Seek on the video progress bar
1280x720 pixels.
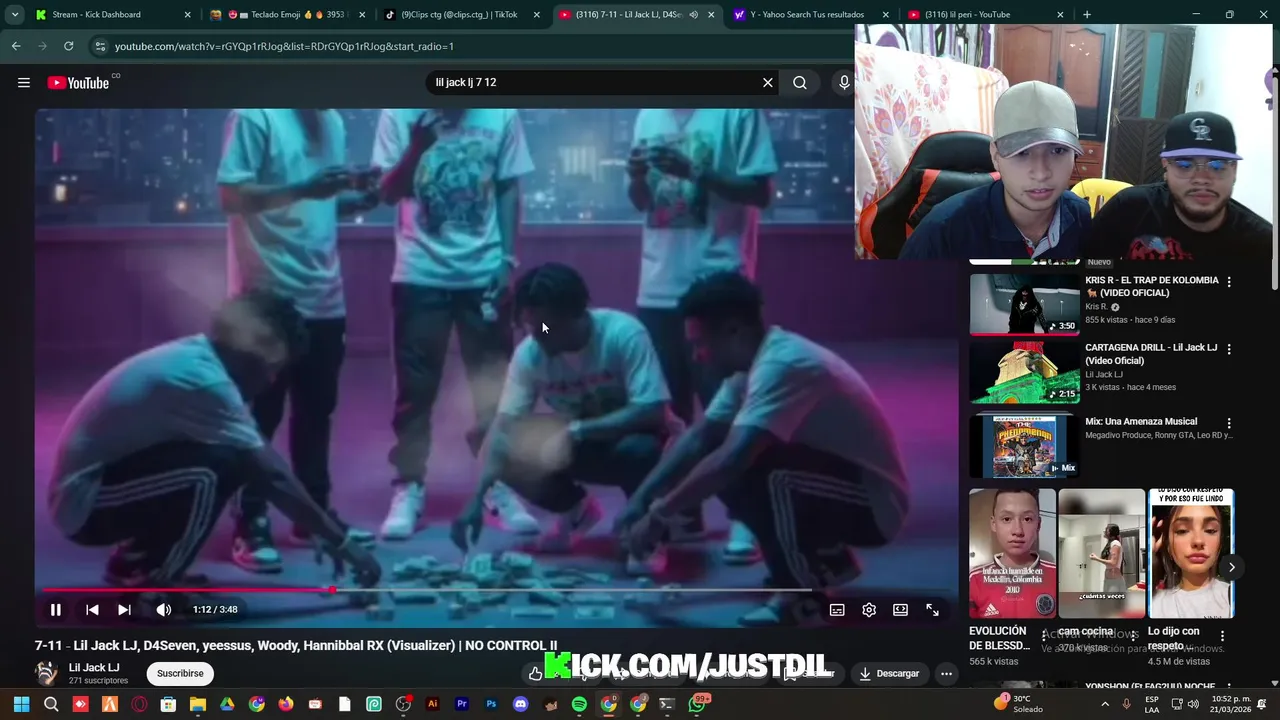coord(495,590)
